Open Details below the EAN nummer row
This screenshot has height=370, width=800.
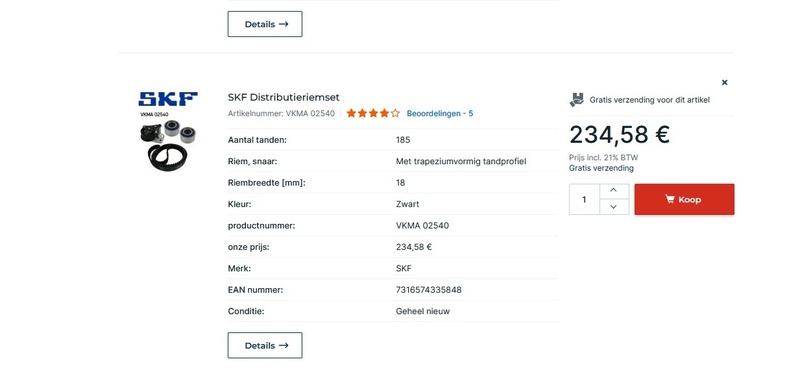(x=265, y=346)
